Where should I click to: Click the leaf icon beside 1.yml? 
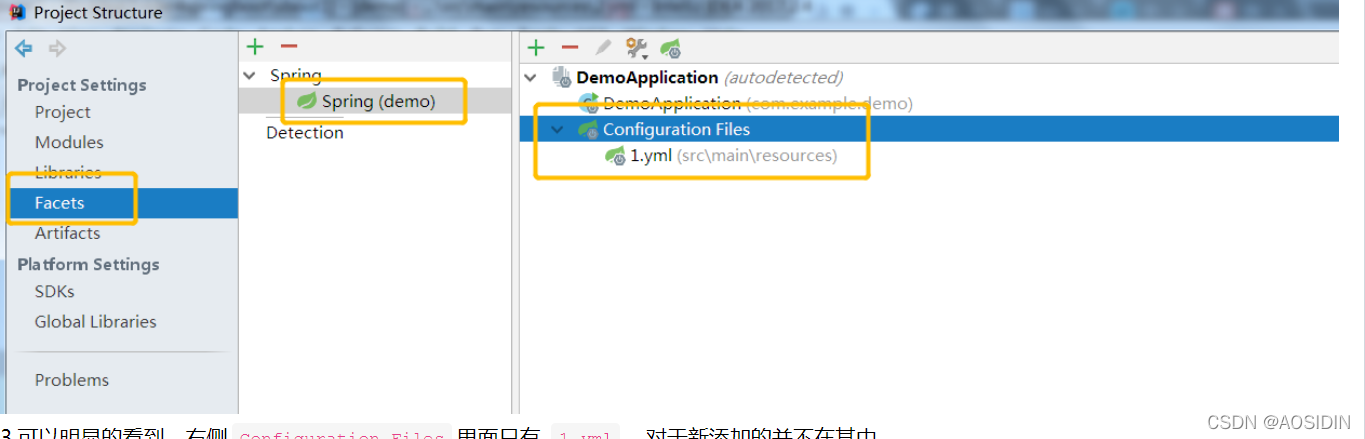coord(615,156)
